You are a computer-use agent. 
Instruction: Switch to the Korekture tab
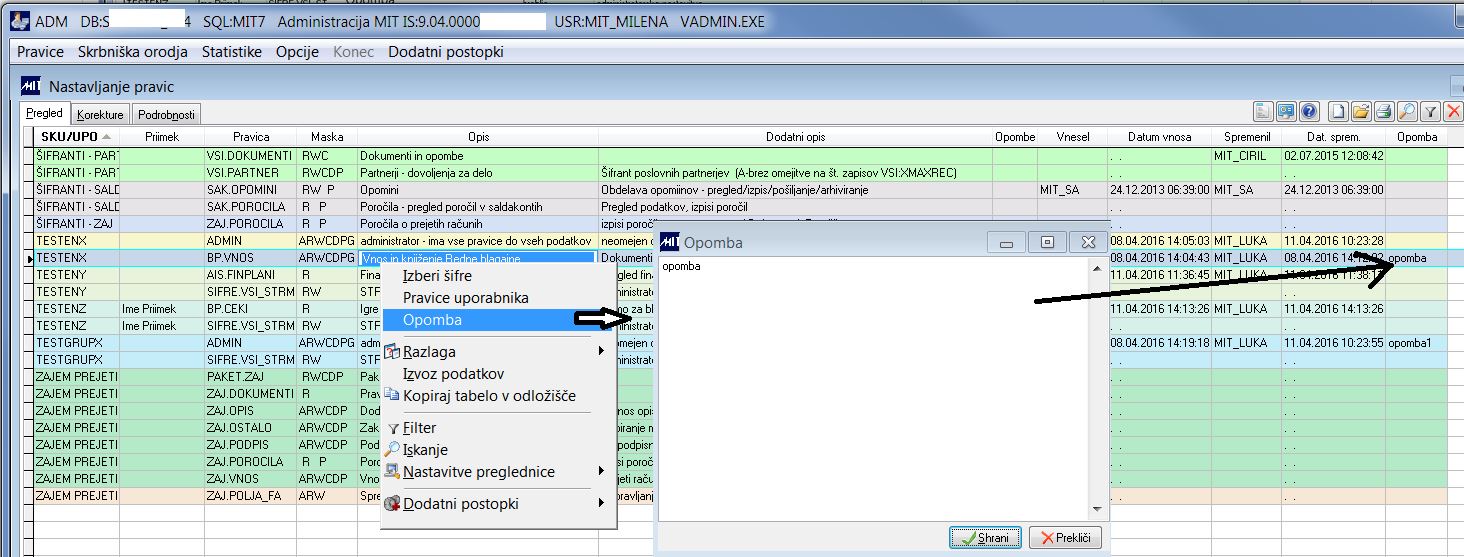101,115
